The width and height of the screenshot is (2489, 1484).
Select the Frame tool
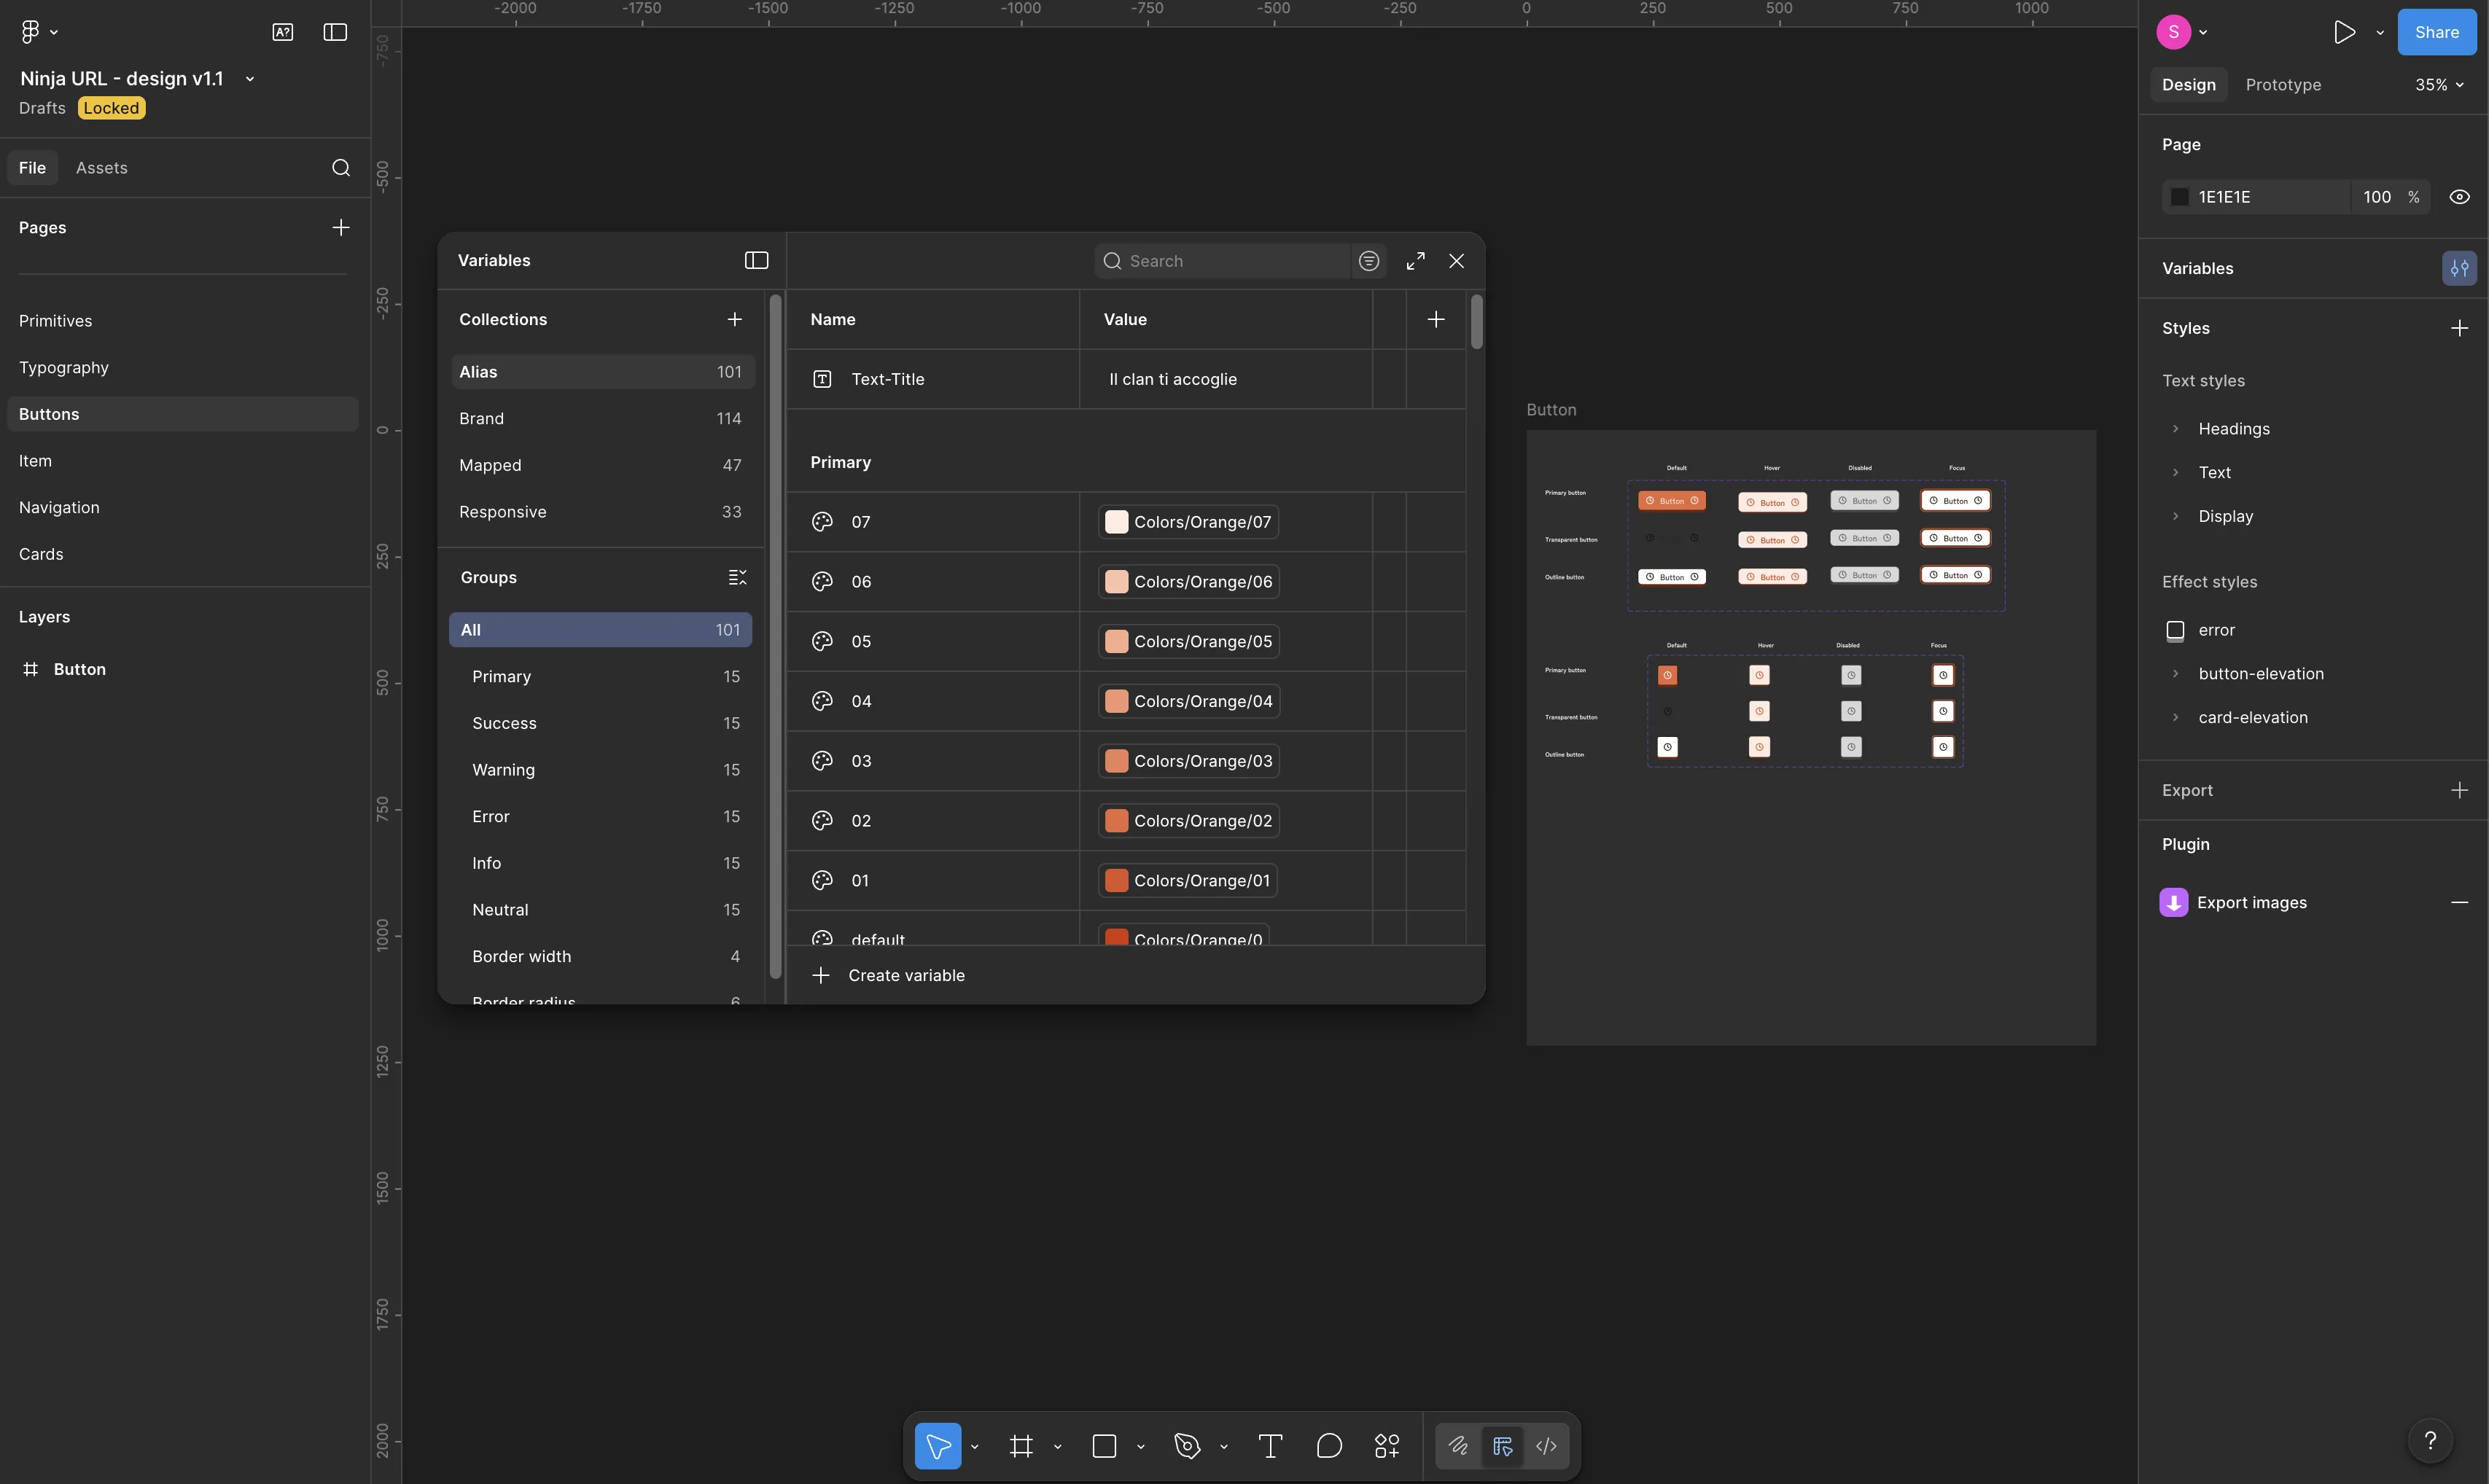click(1021, 1446)
